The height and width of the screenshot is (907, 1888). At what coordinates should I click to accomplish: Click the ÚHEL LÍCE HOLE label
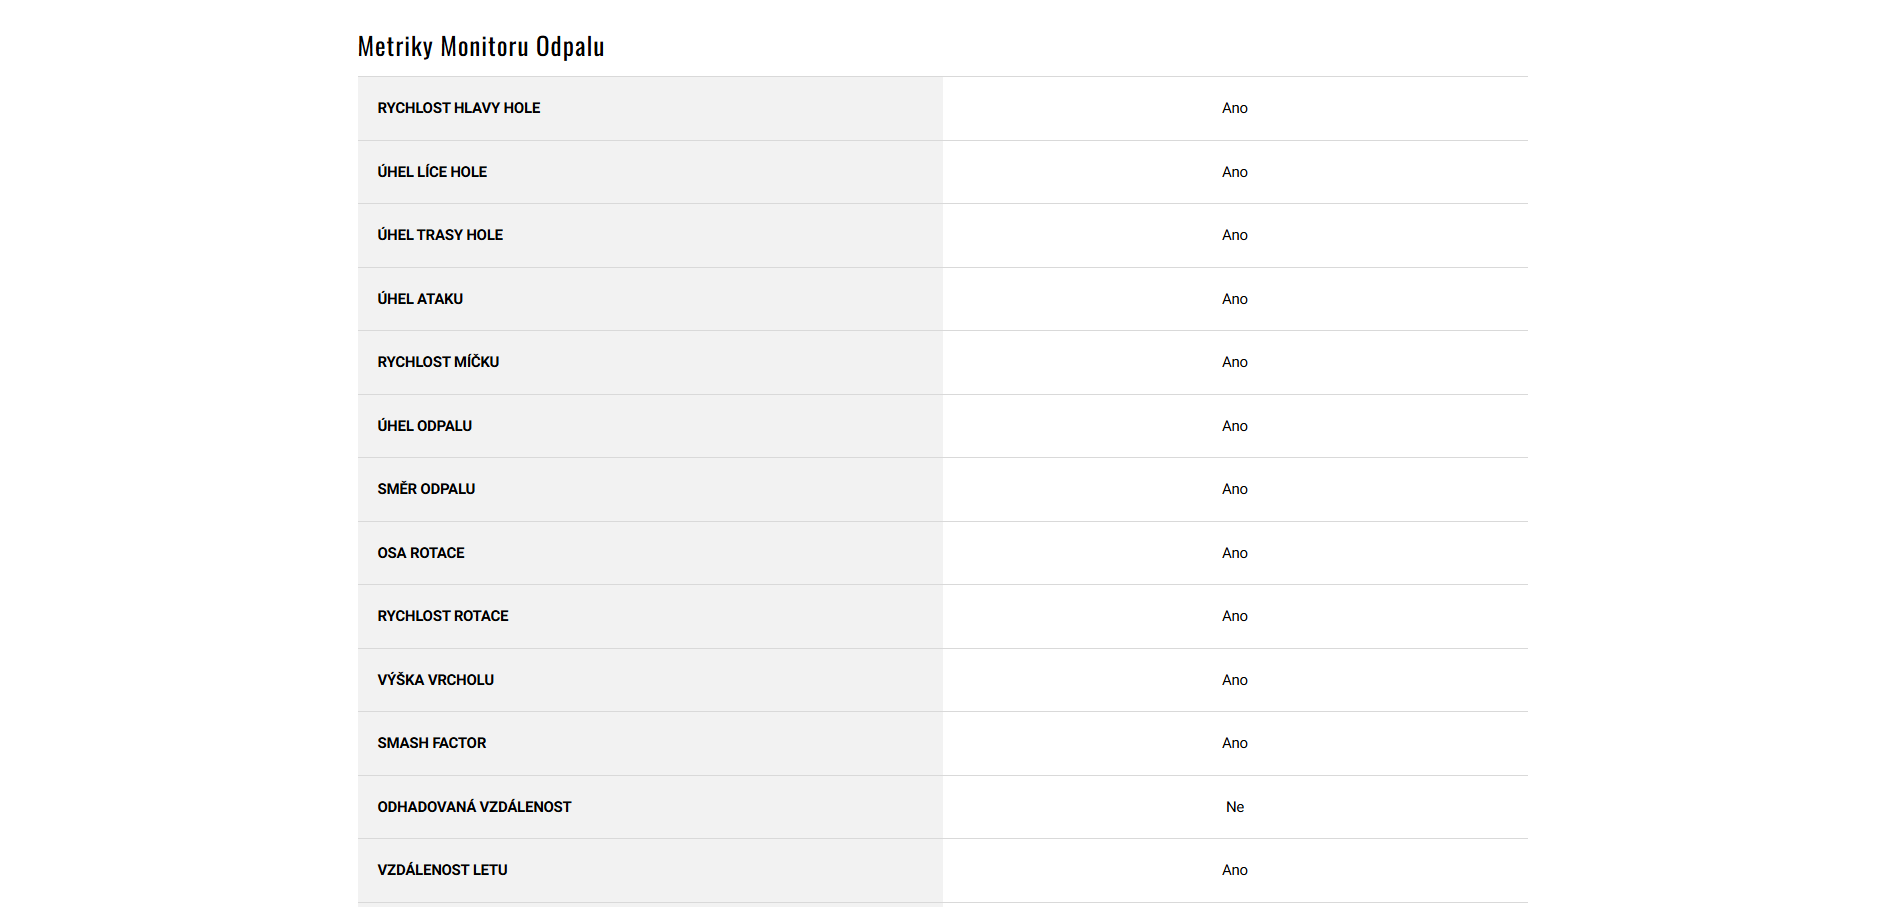(432, 172)
